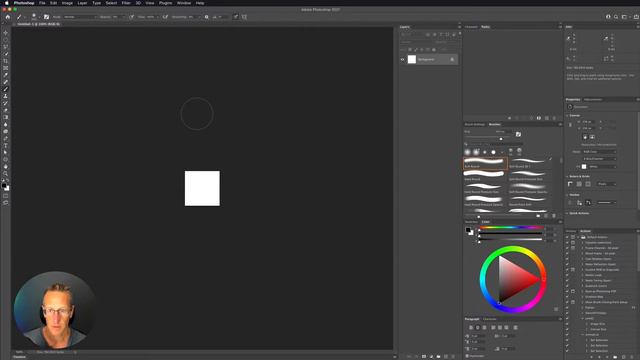Open the Window menu
Viewport: 640px width, 360px height.
click(184, 3)
